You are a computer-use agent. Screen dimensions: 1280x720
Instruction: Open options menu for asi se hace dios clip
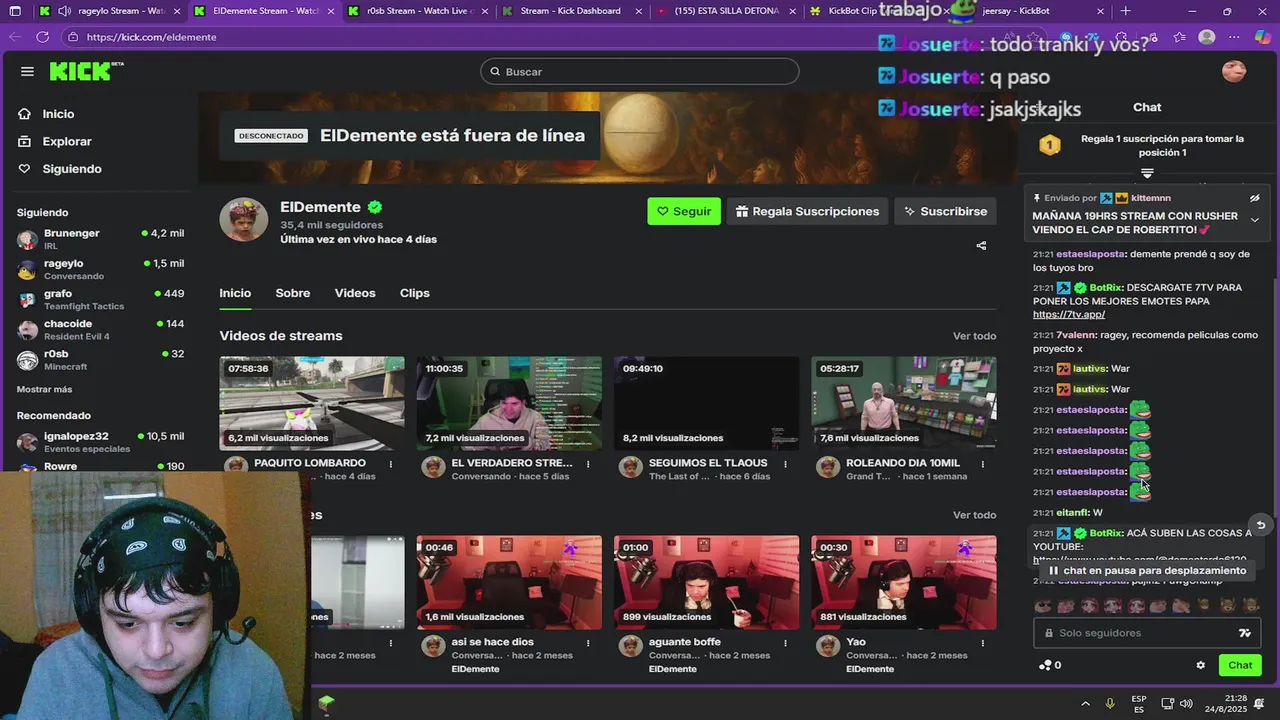pyautogui.click(x=588, y=643)
